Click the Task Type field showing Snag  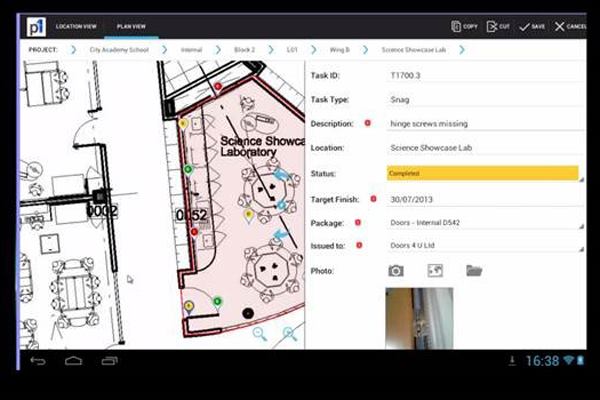tap(485, 100)
